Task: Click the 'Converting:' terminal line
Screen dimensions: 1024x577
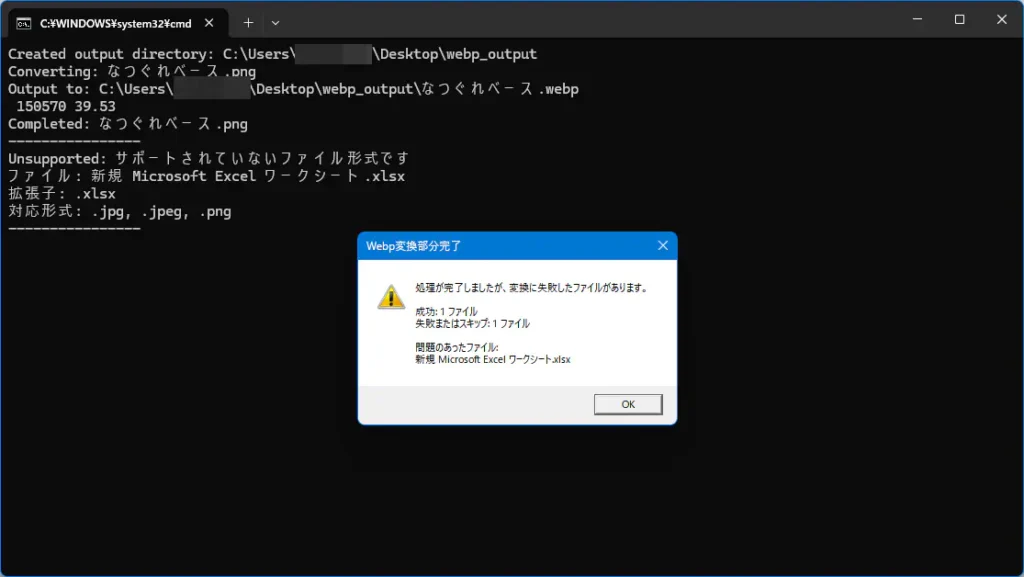Action: (x=132, y=71)
